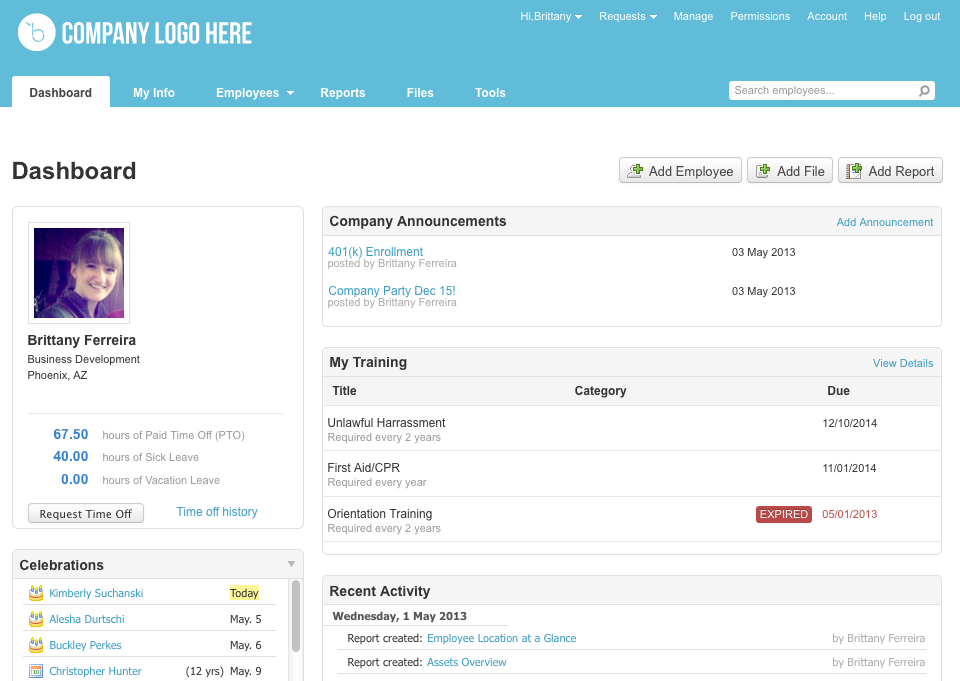The image size is (960, 681).
Task: Click the cake icon next to Buckley Perkes
Action: [36, 645]
